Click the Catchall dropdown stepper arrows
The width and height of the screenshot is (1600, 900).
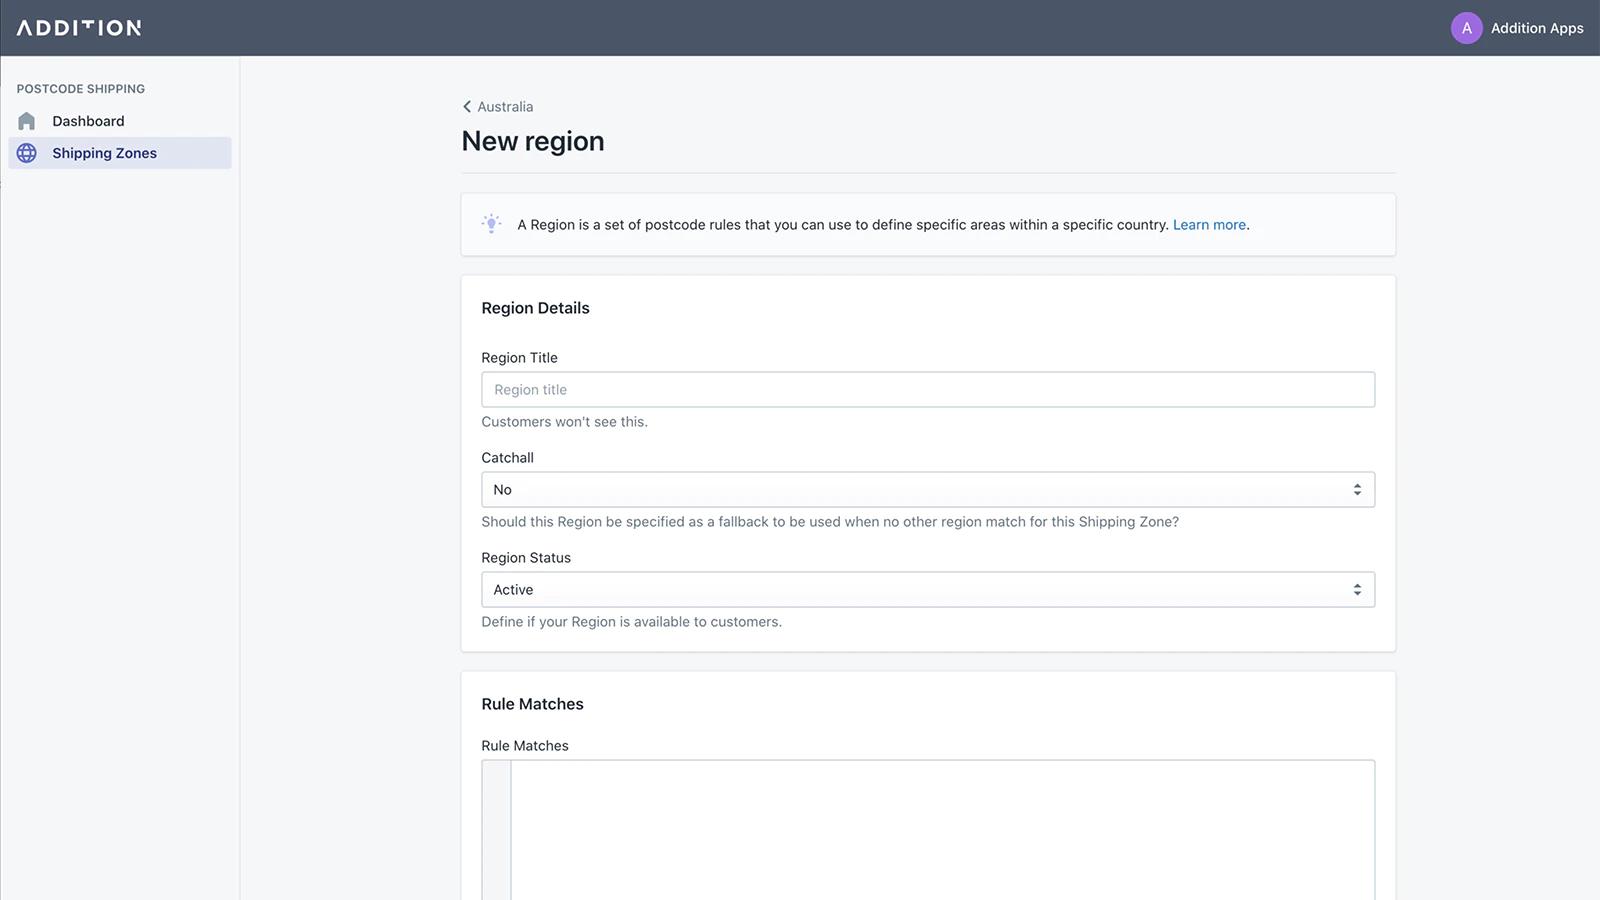coord(1357,489)
